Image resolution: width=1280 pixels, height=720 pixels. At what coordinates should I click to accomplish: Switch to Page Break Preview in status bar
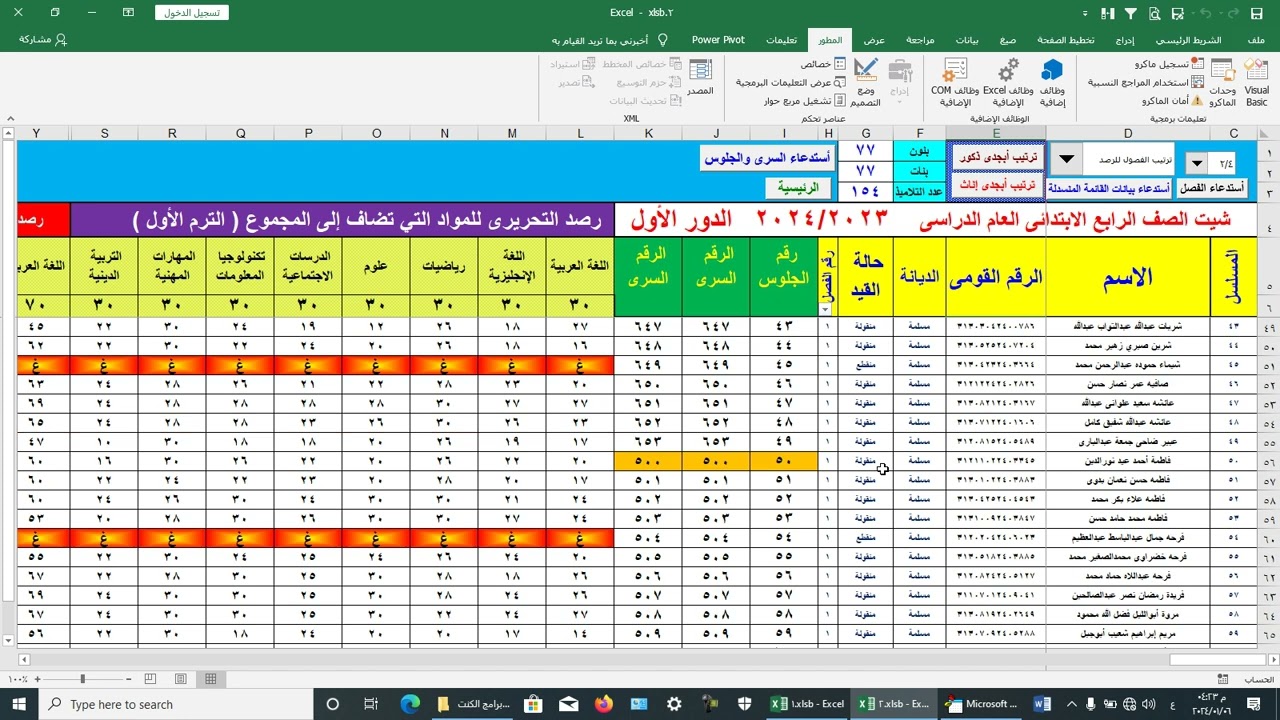(x=151, y=679)
